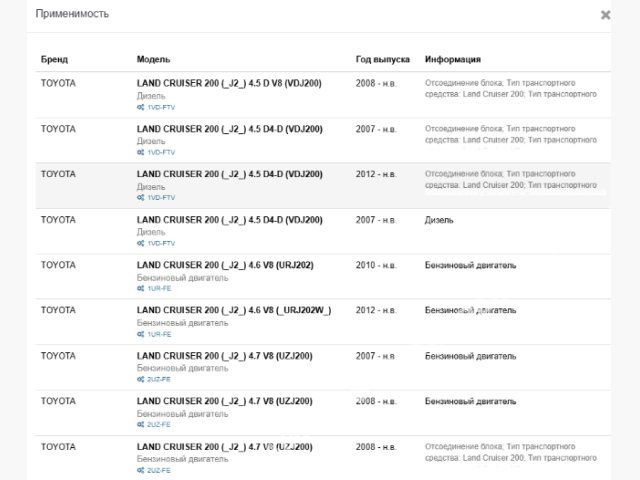Click the Год выпуска column header
The image size is (640, 480).
383,59
